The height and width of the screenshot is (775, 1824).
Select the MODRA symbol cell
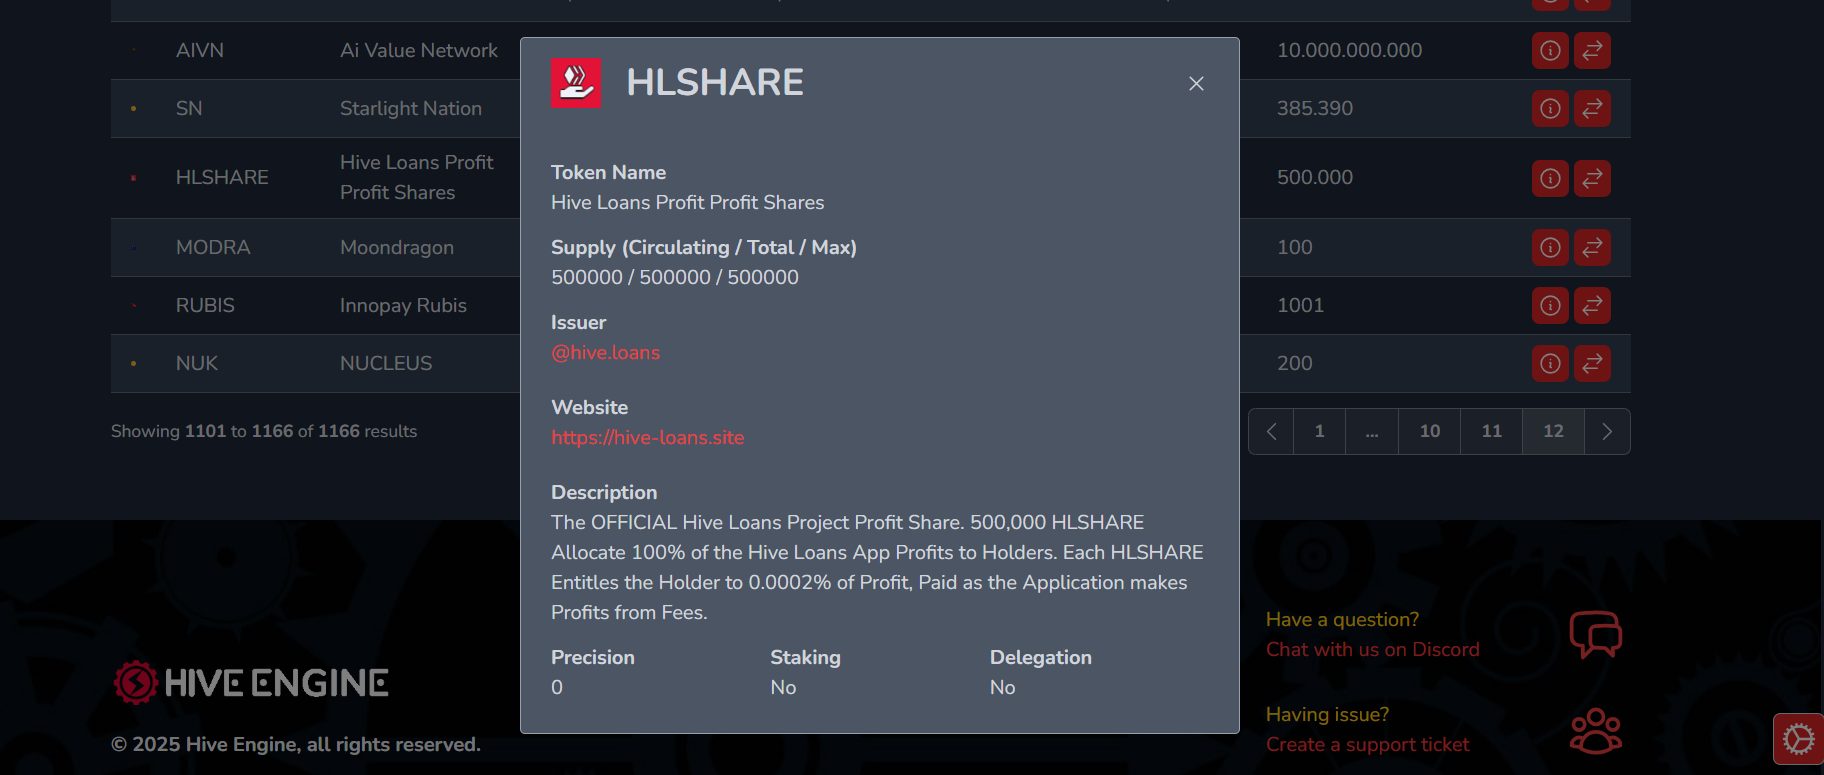tap(213, 247)
